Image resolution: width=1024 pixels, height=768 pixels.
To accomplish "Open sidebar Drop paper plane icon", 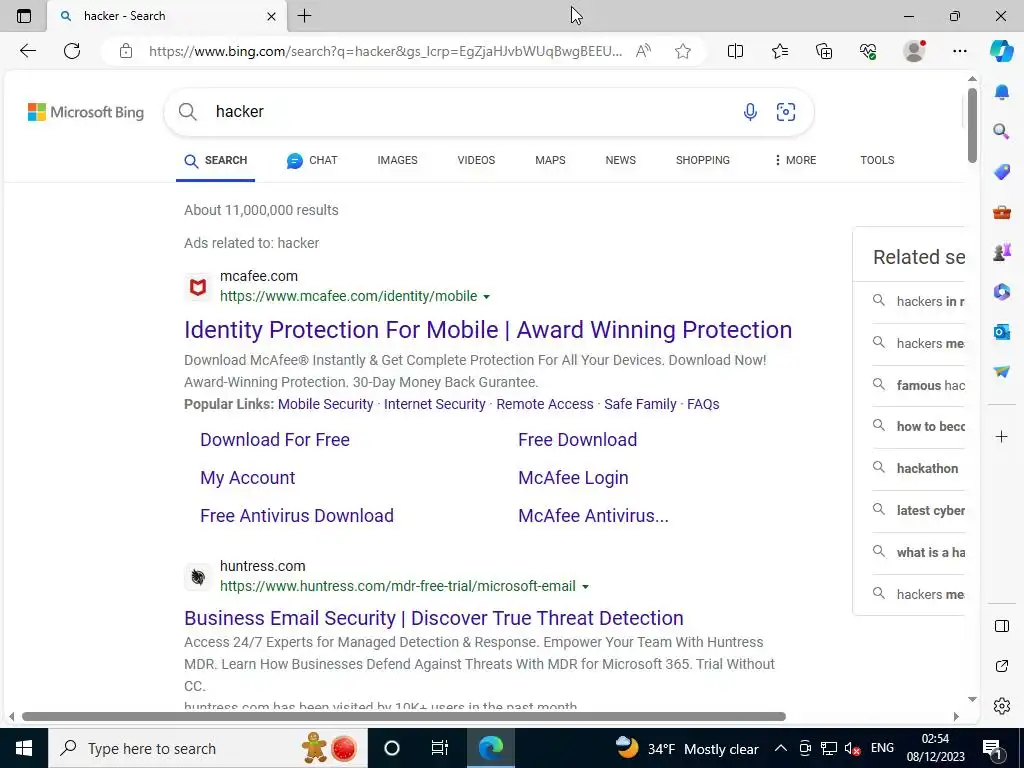I will 1002,371.
